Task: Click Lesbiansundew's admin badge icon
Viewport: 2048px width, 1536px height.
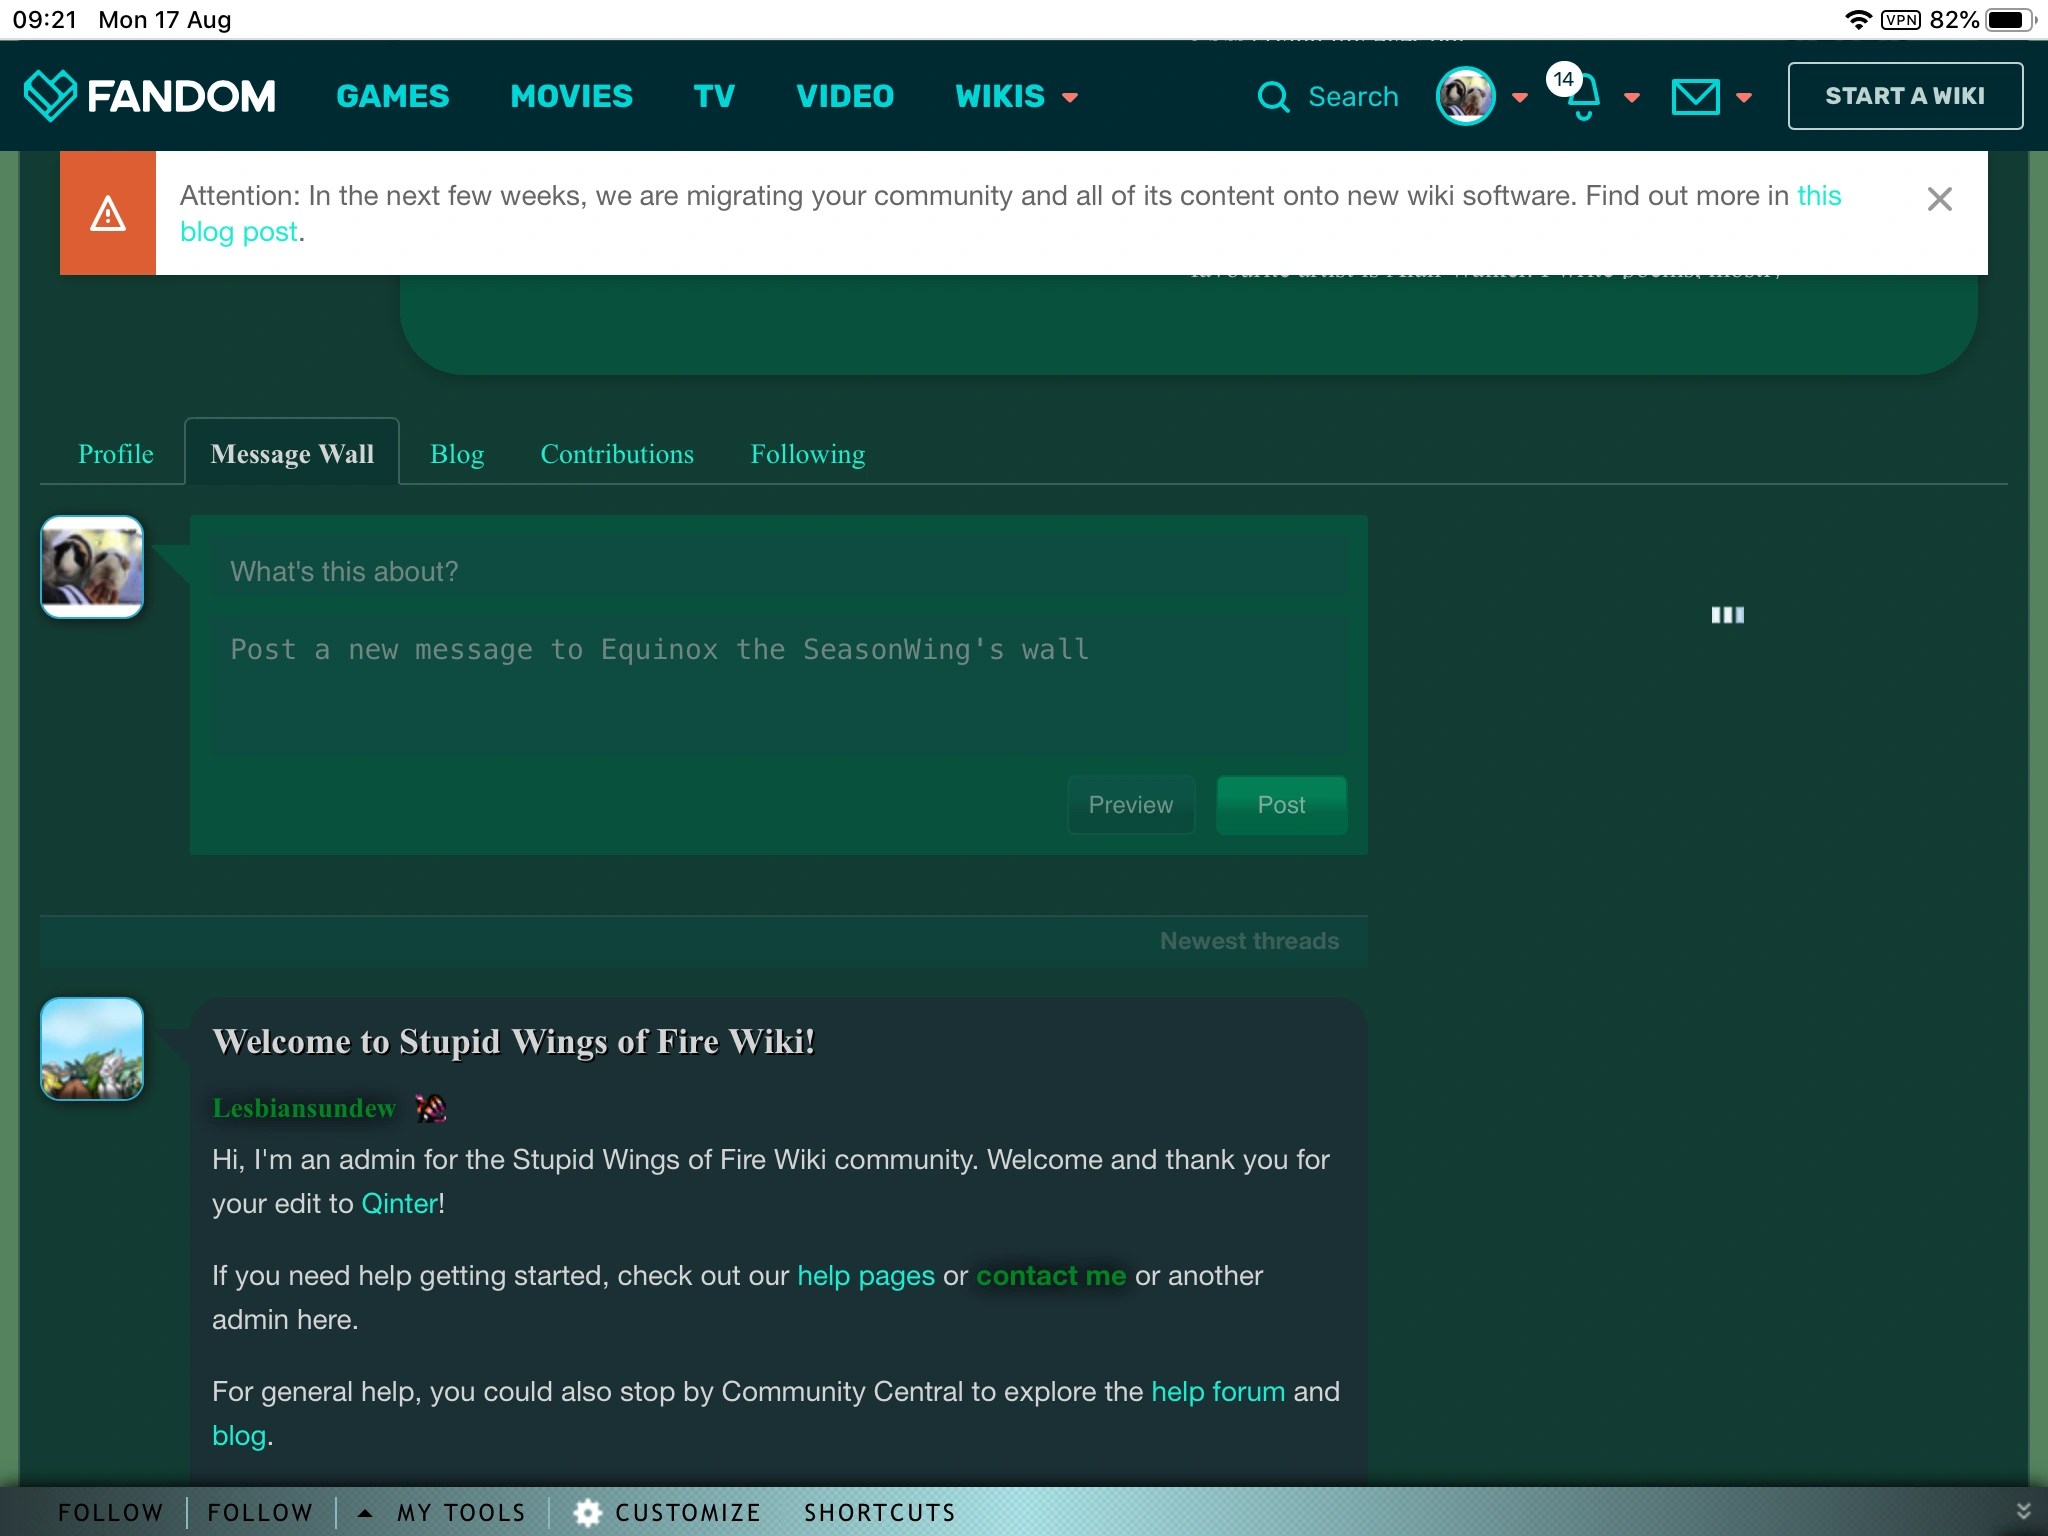Action: (x=431, y=1108)
